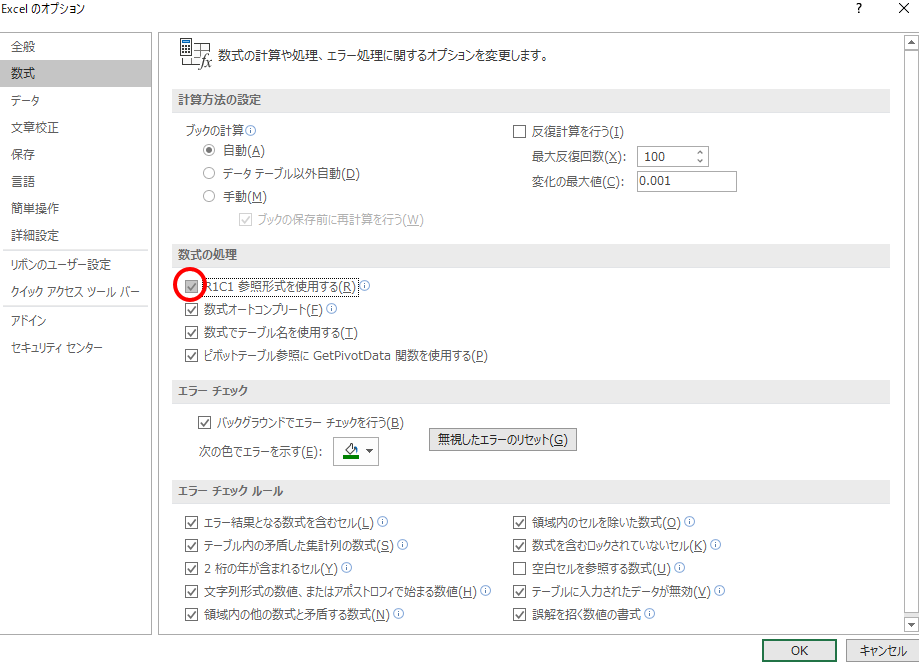Click info icon next to ブックの計算

251,130
